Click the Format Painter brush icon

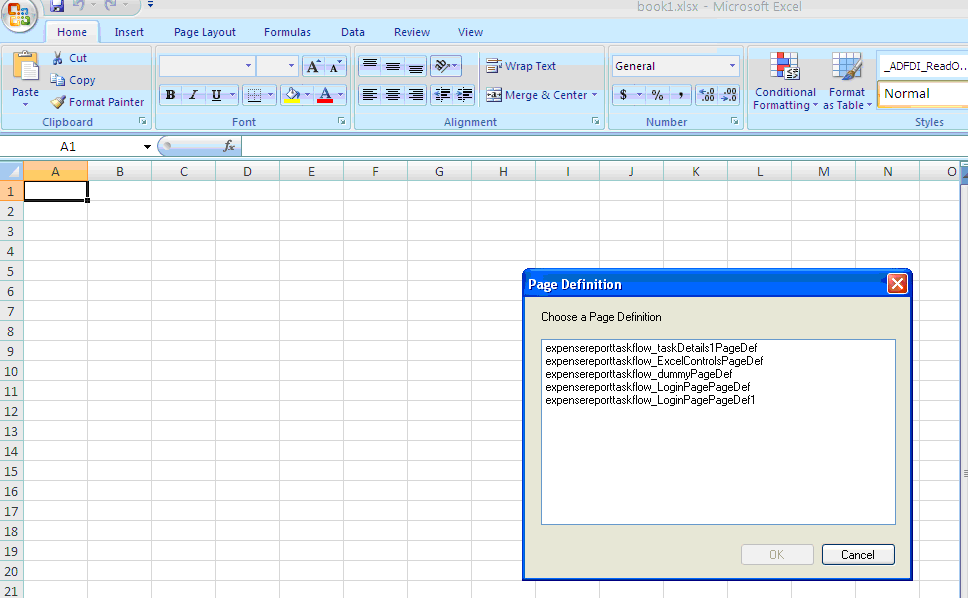[58, 102]
